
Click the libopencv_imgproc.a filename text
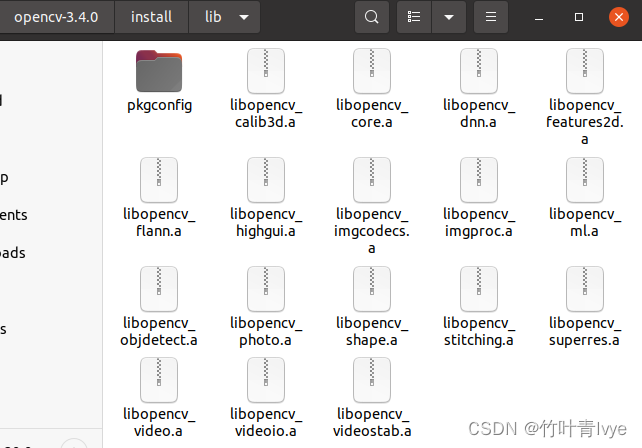click(x=479, y=222)
